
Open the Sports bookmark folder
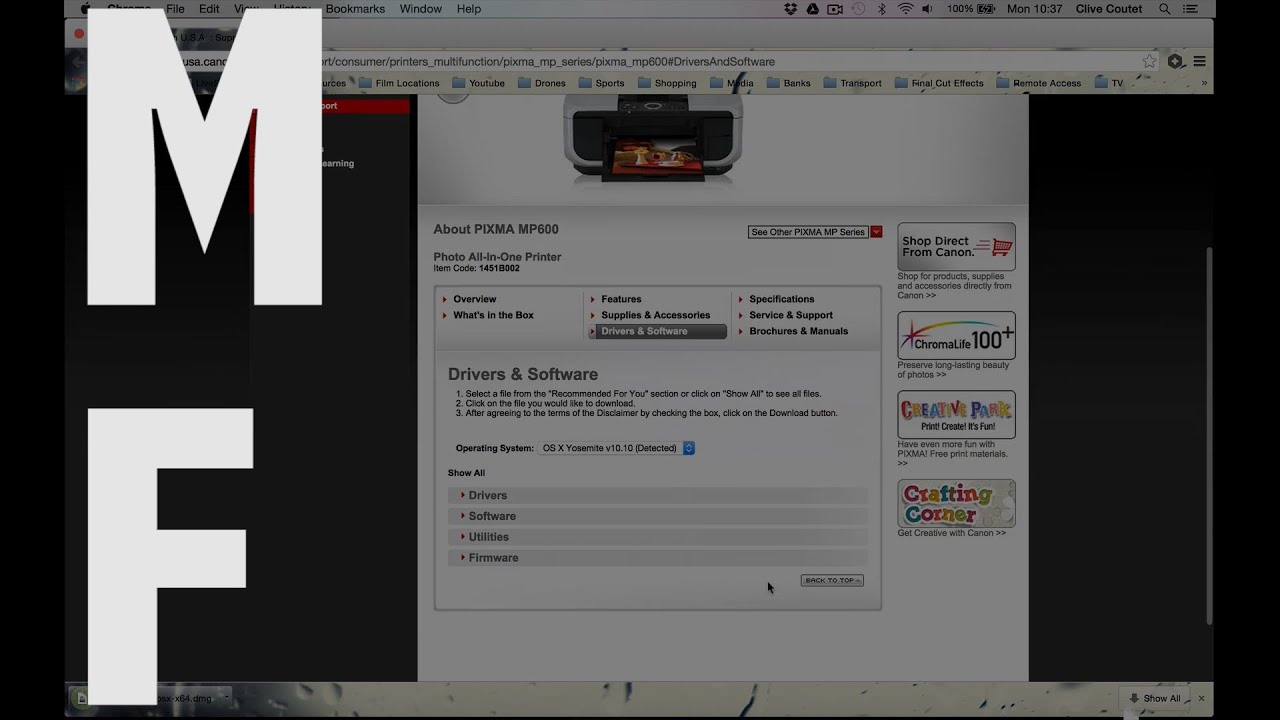pyautogui.click(x=601, y=83)
